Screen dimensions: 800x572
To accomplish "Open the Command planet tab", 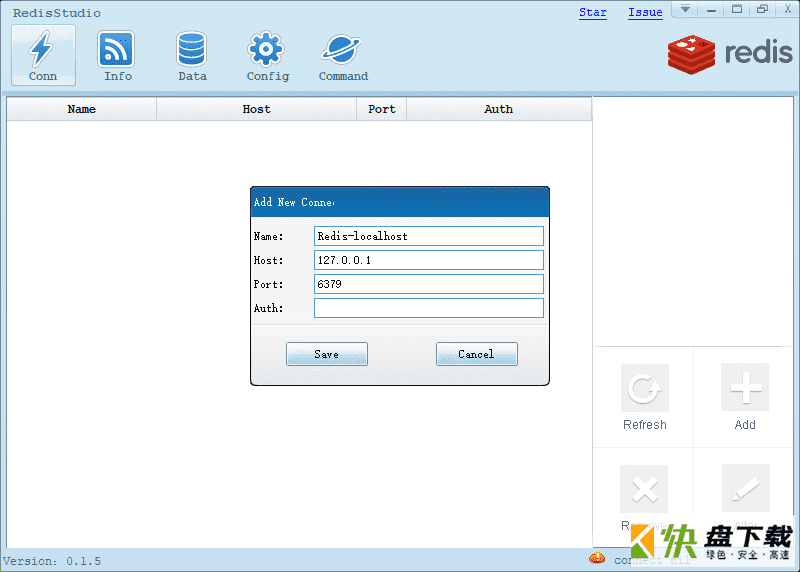I will 343,55.
